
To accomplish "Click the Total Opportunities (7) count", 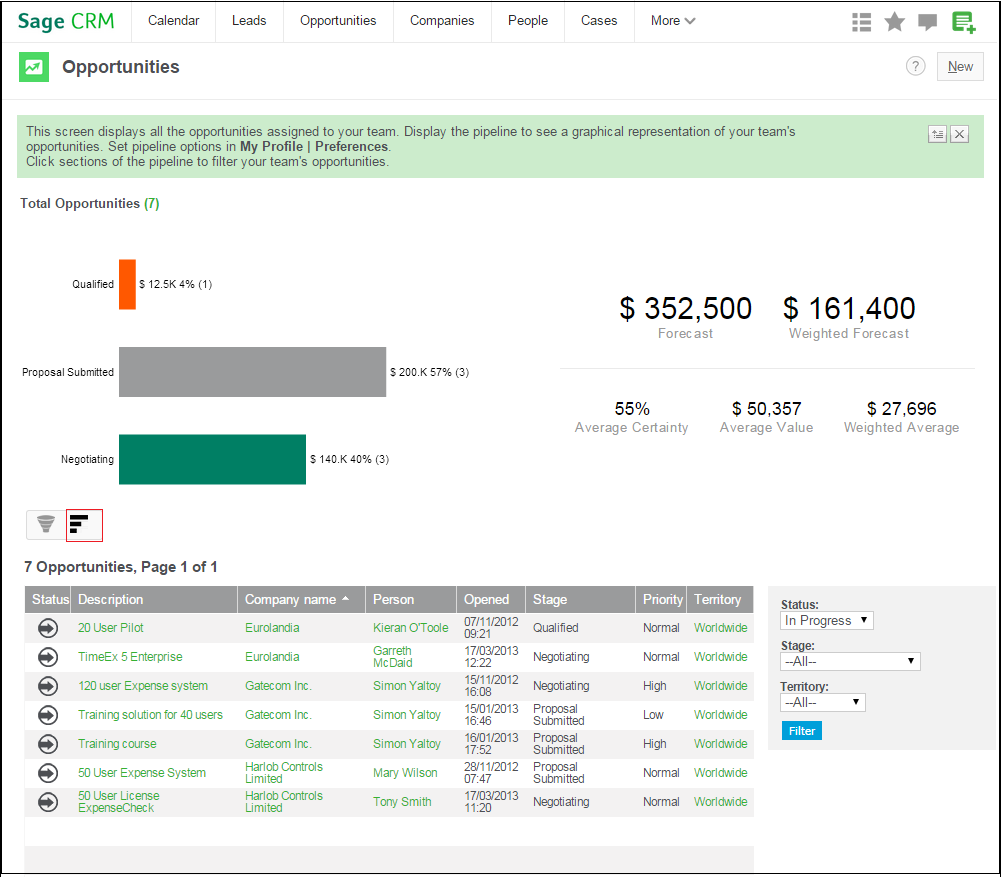I will (151, 203).
